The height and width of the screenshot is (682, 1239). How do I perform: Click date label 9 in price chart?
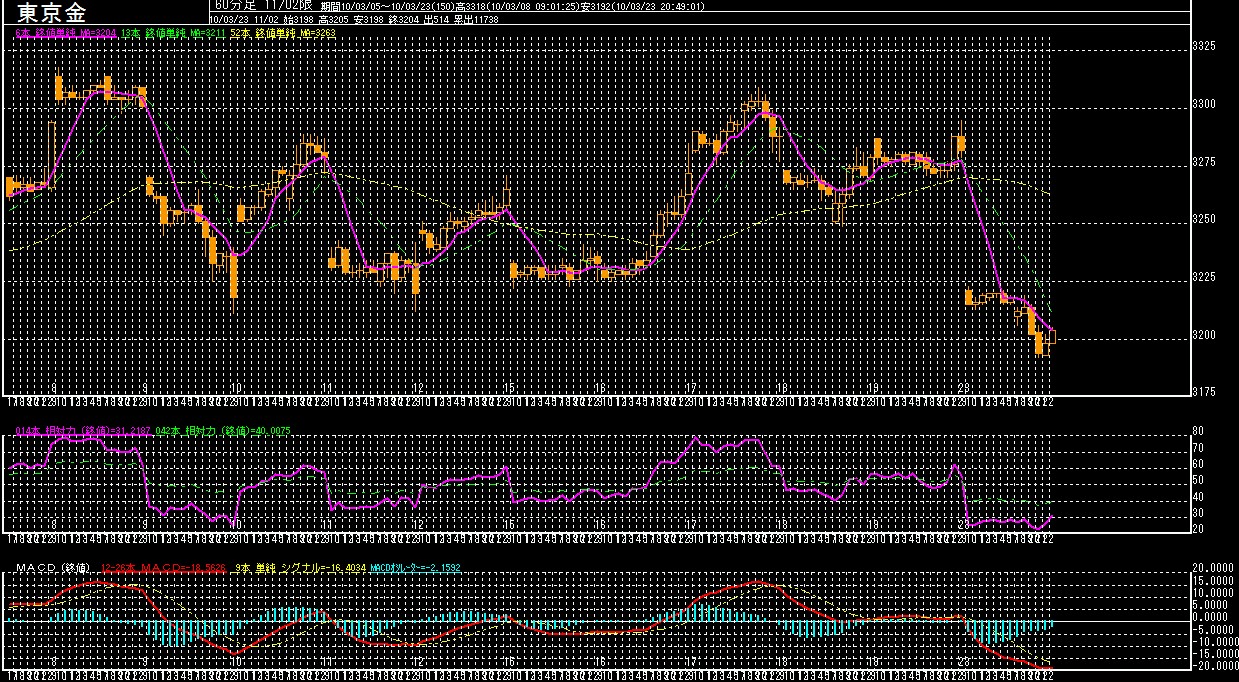click(144, 387)
